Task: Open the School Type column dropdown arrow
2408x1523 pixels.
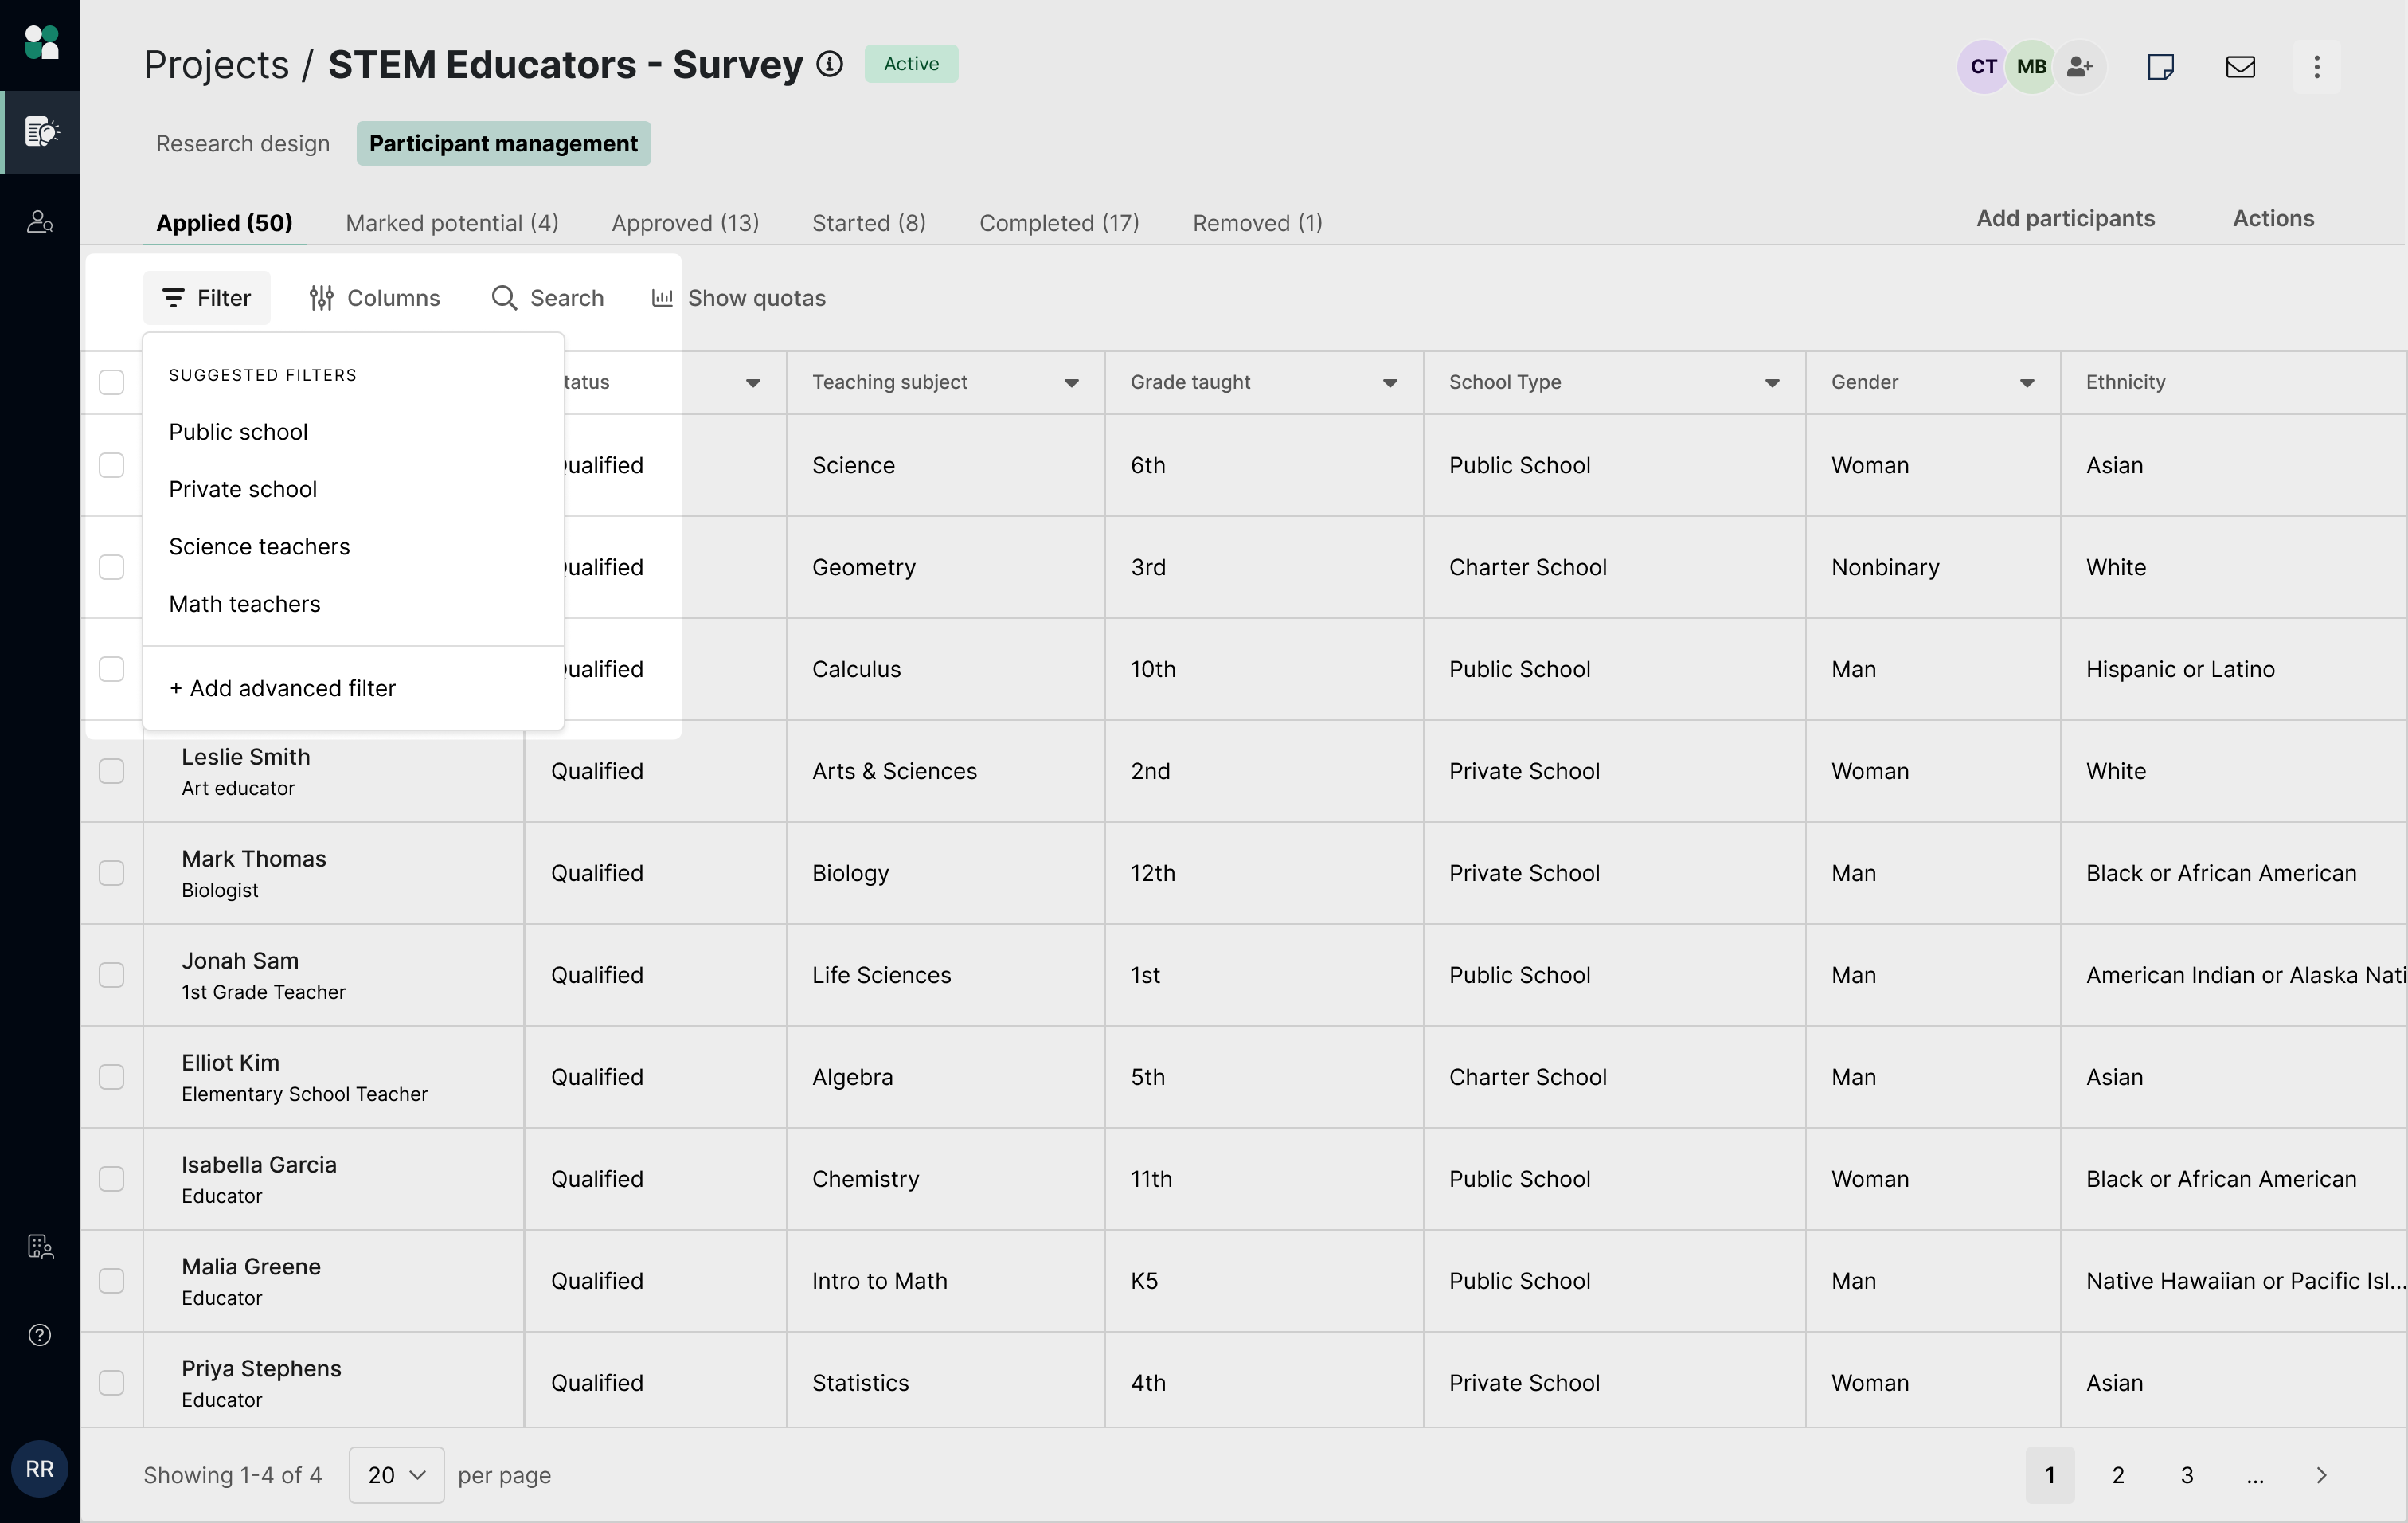Action: pyautogui.click(x=1772, y=383)
